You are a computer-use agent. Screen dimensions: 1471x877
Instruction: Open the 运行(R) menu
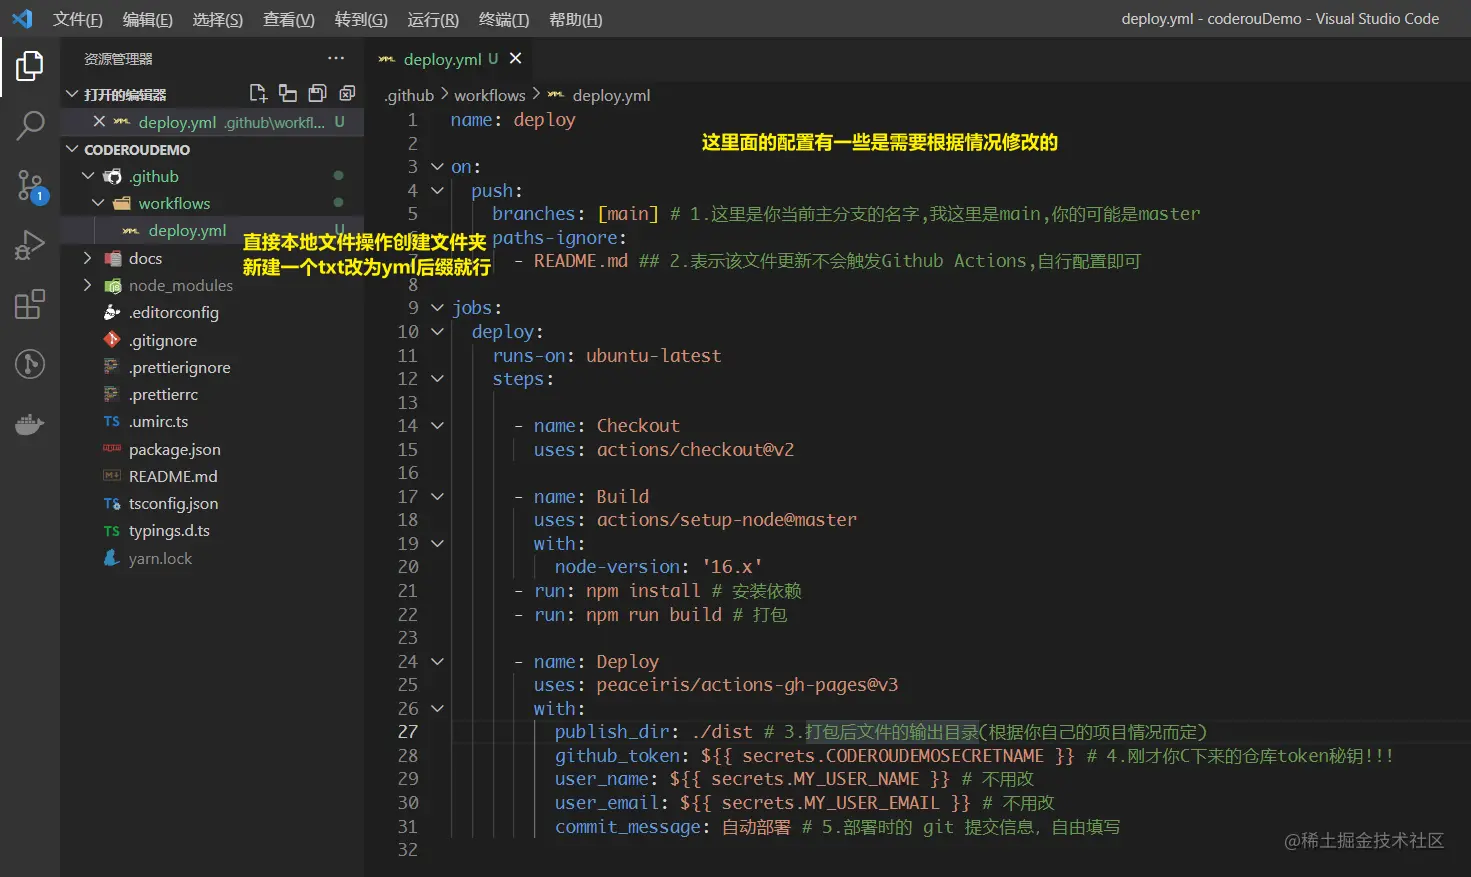[x=433, y=19]
